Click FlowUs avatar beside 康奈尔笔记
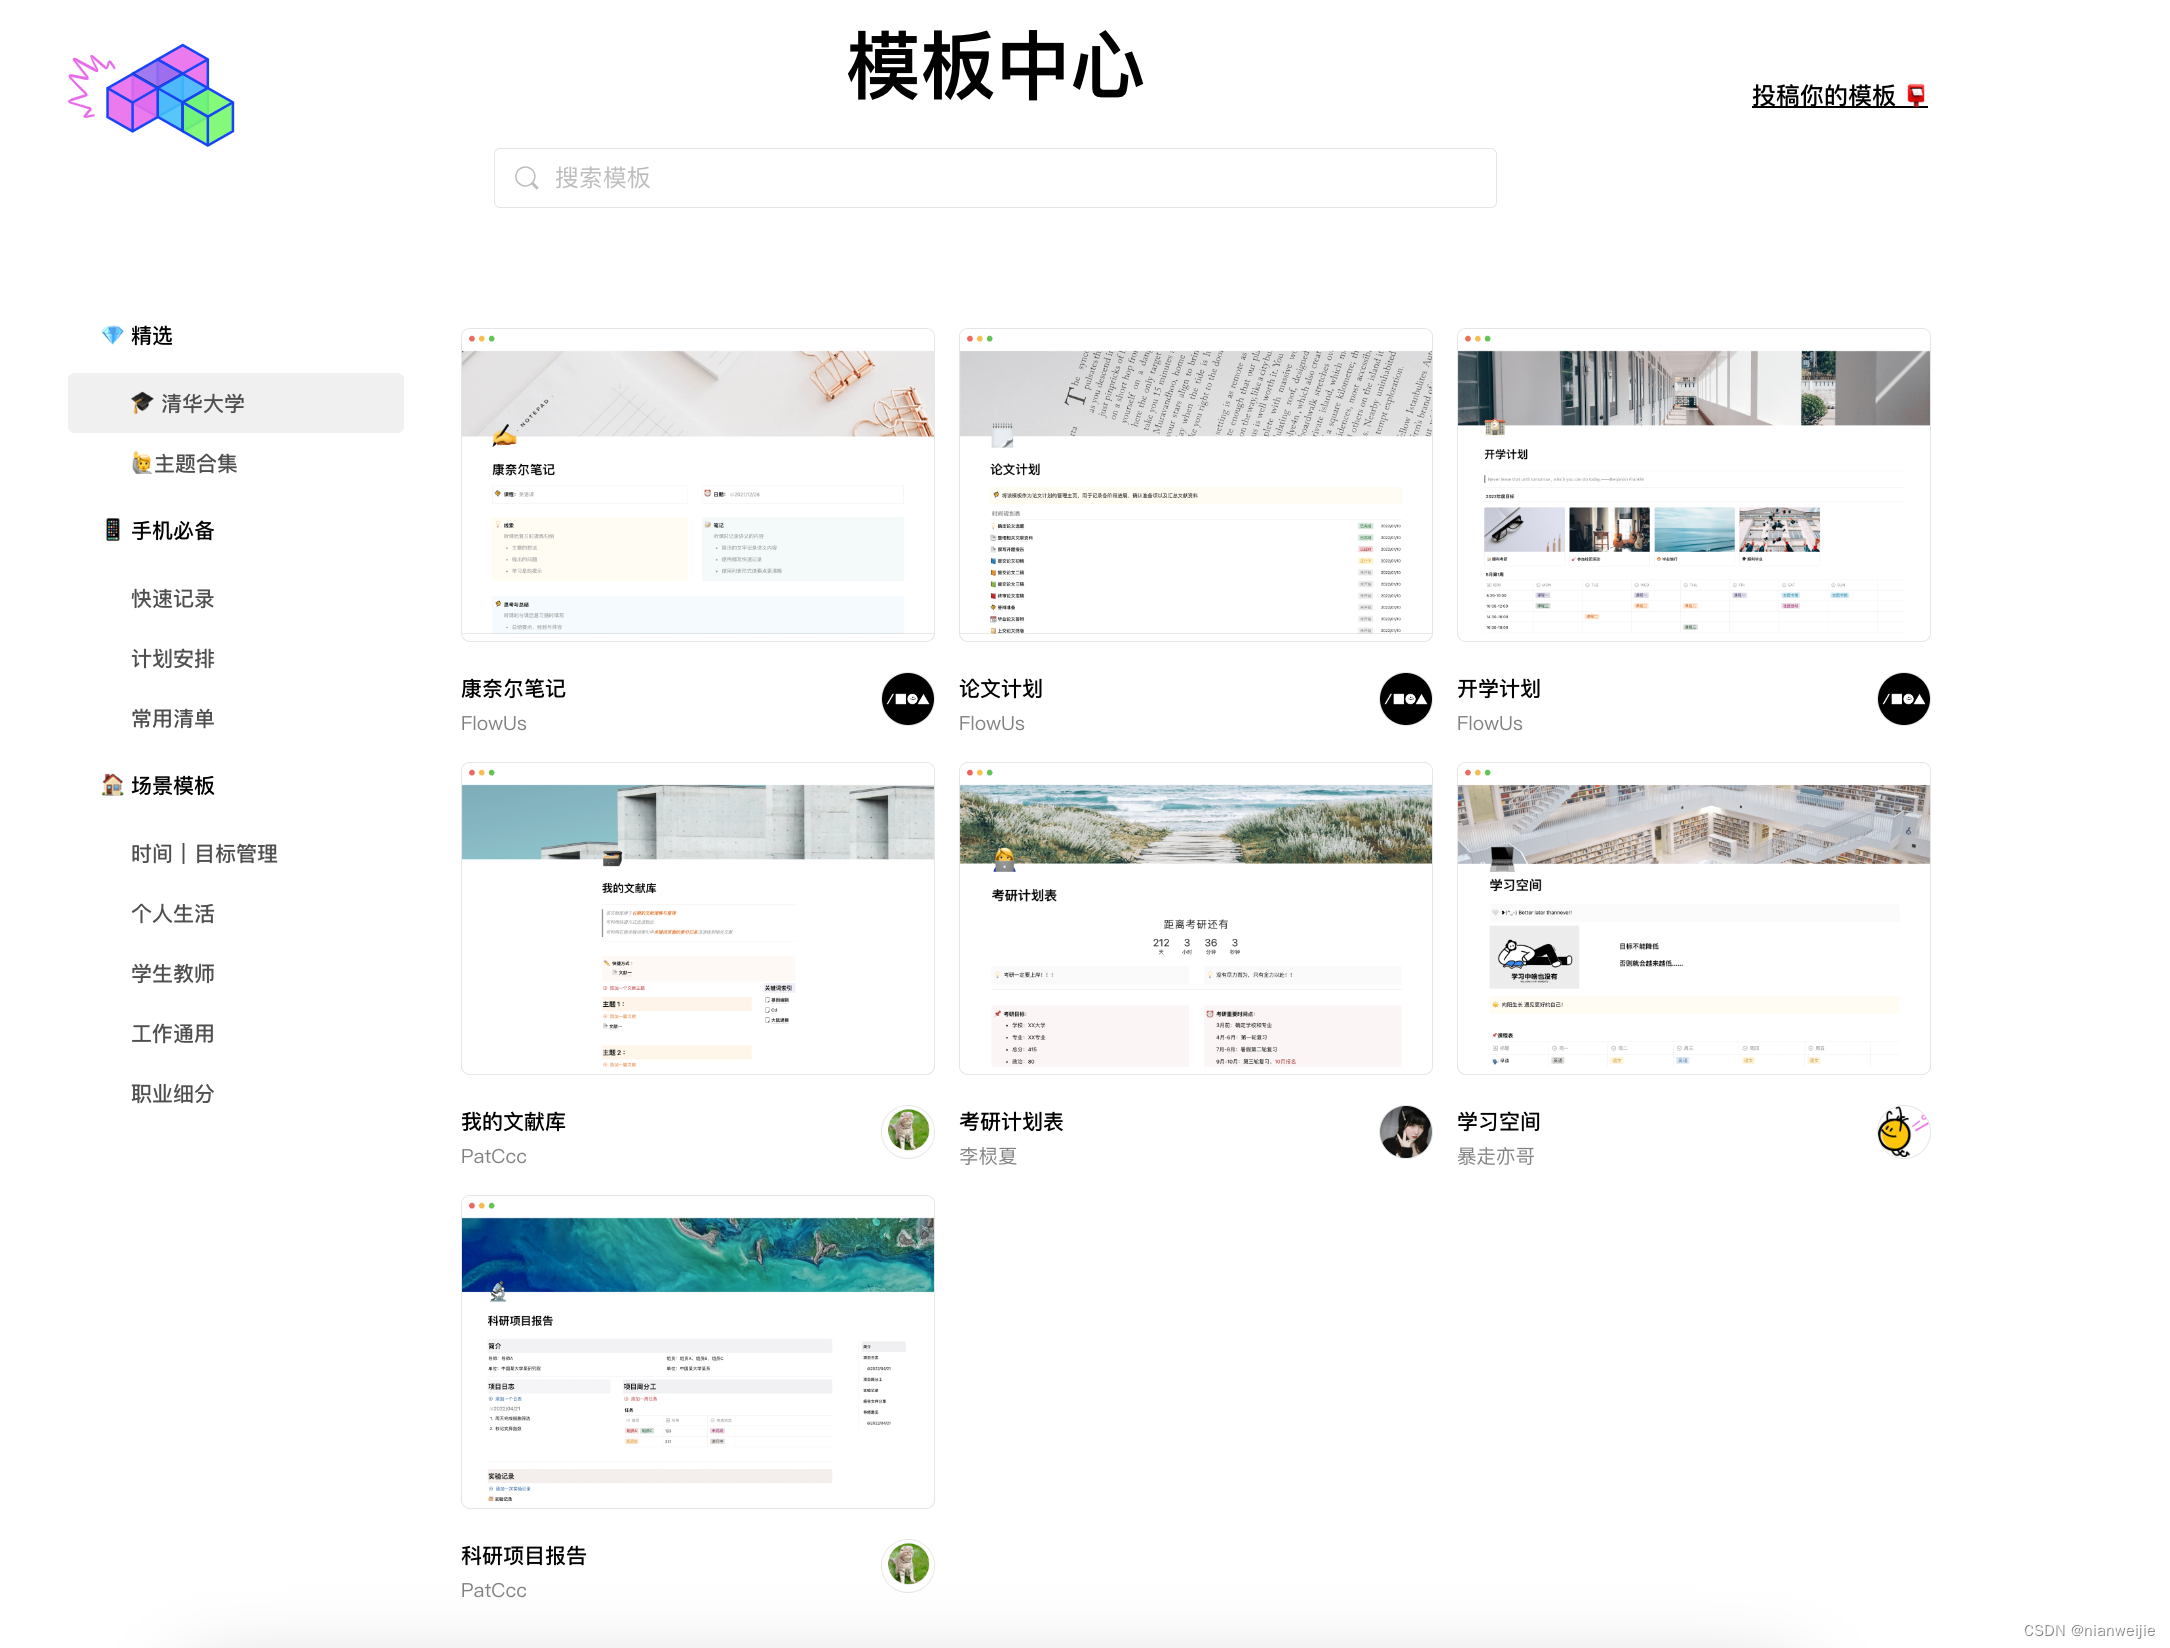This screenshot has height=1648, width=2170. [x=907, y=699]
